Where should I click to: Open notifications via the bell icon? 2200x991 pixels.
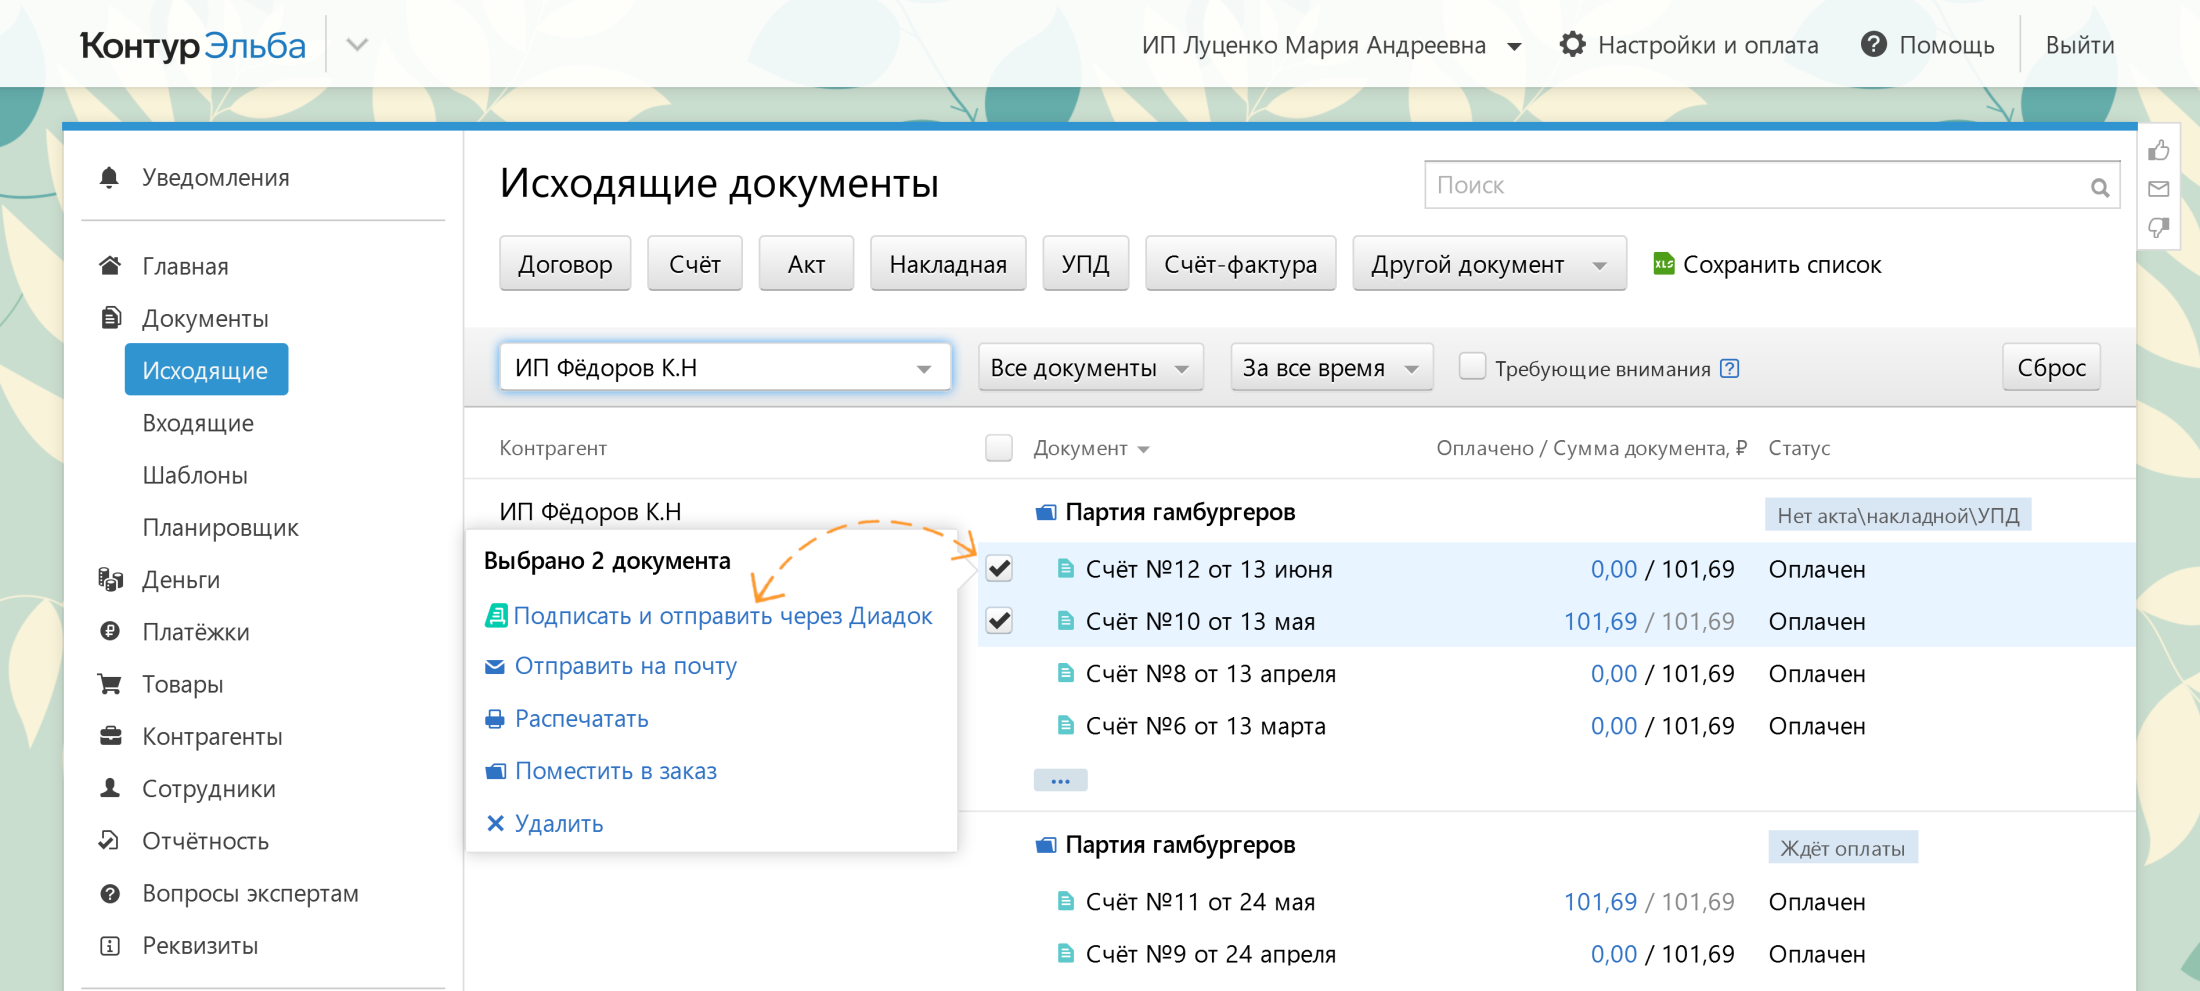(x=111, y=177)
